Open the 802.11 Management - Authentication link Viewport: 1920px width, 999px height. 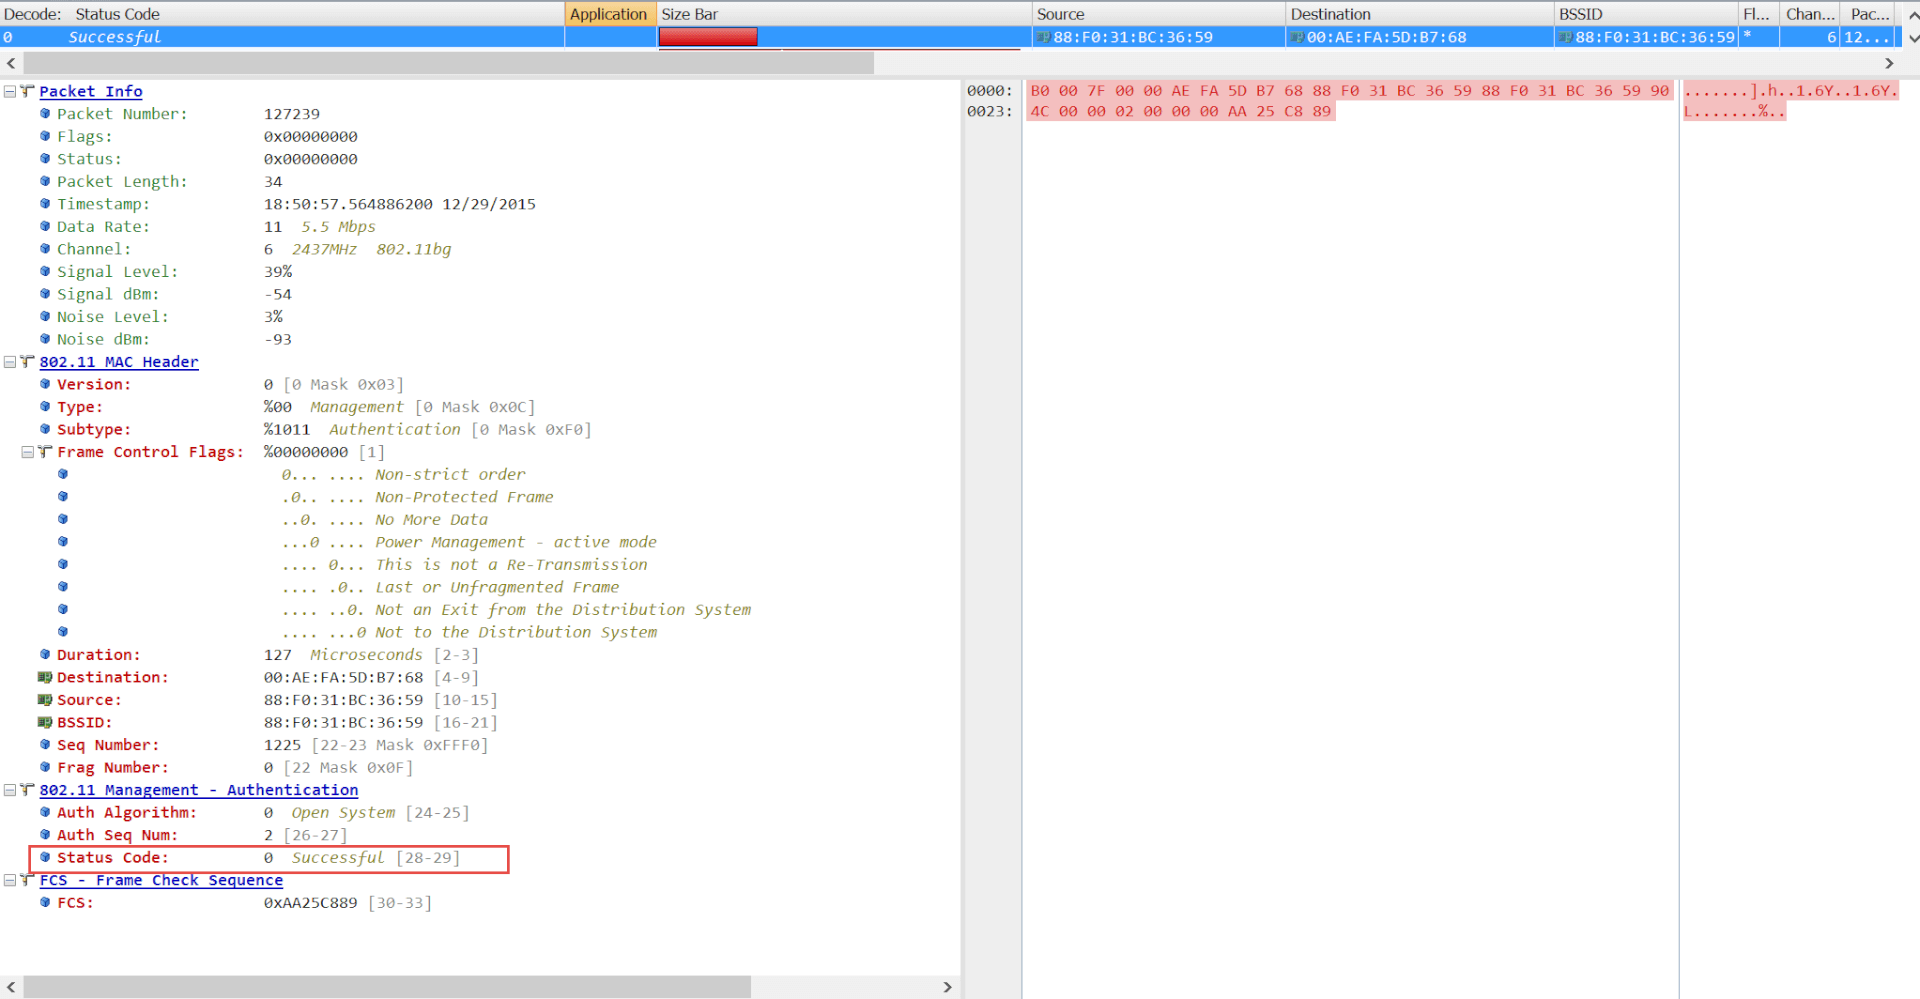click(198, 790)
